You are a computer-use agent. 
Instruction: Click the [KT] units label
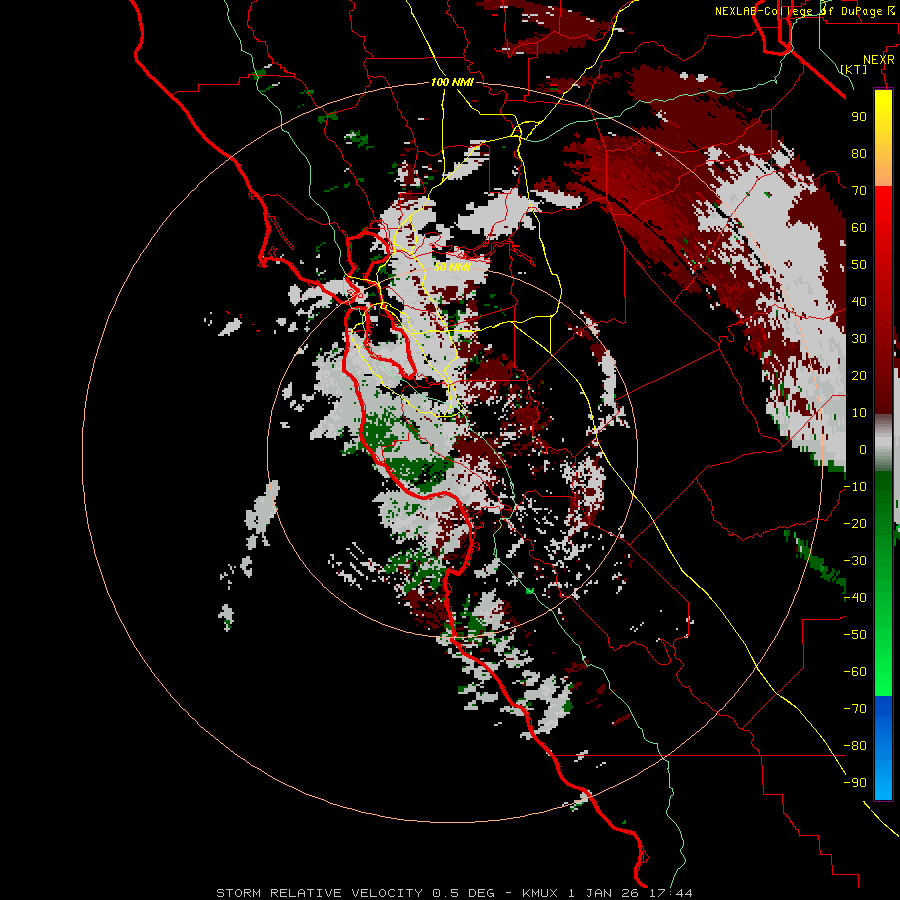coord(854,69)
